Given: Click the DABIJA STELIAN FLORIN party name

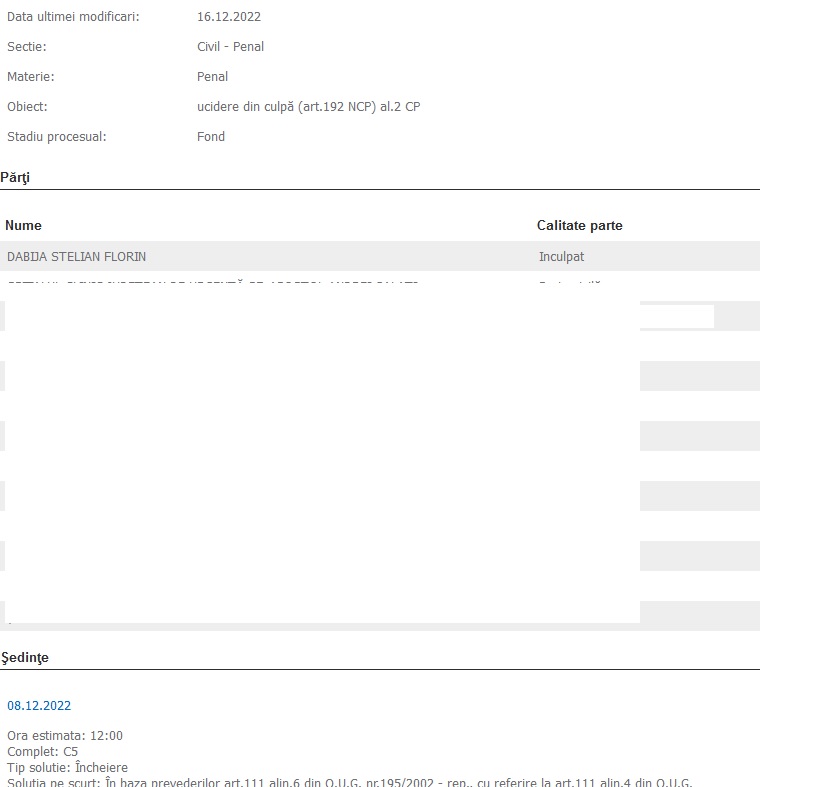Looking at the screenshot, I should click(76, 257).
